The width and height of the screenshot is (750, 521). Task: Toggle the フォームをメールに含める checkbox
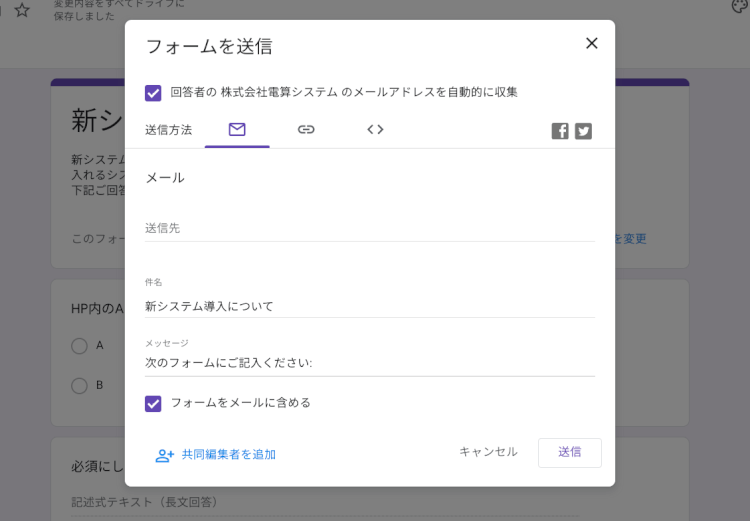coord(153,403)
